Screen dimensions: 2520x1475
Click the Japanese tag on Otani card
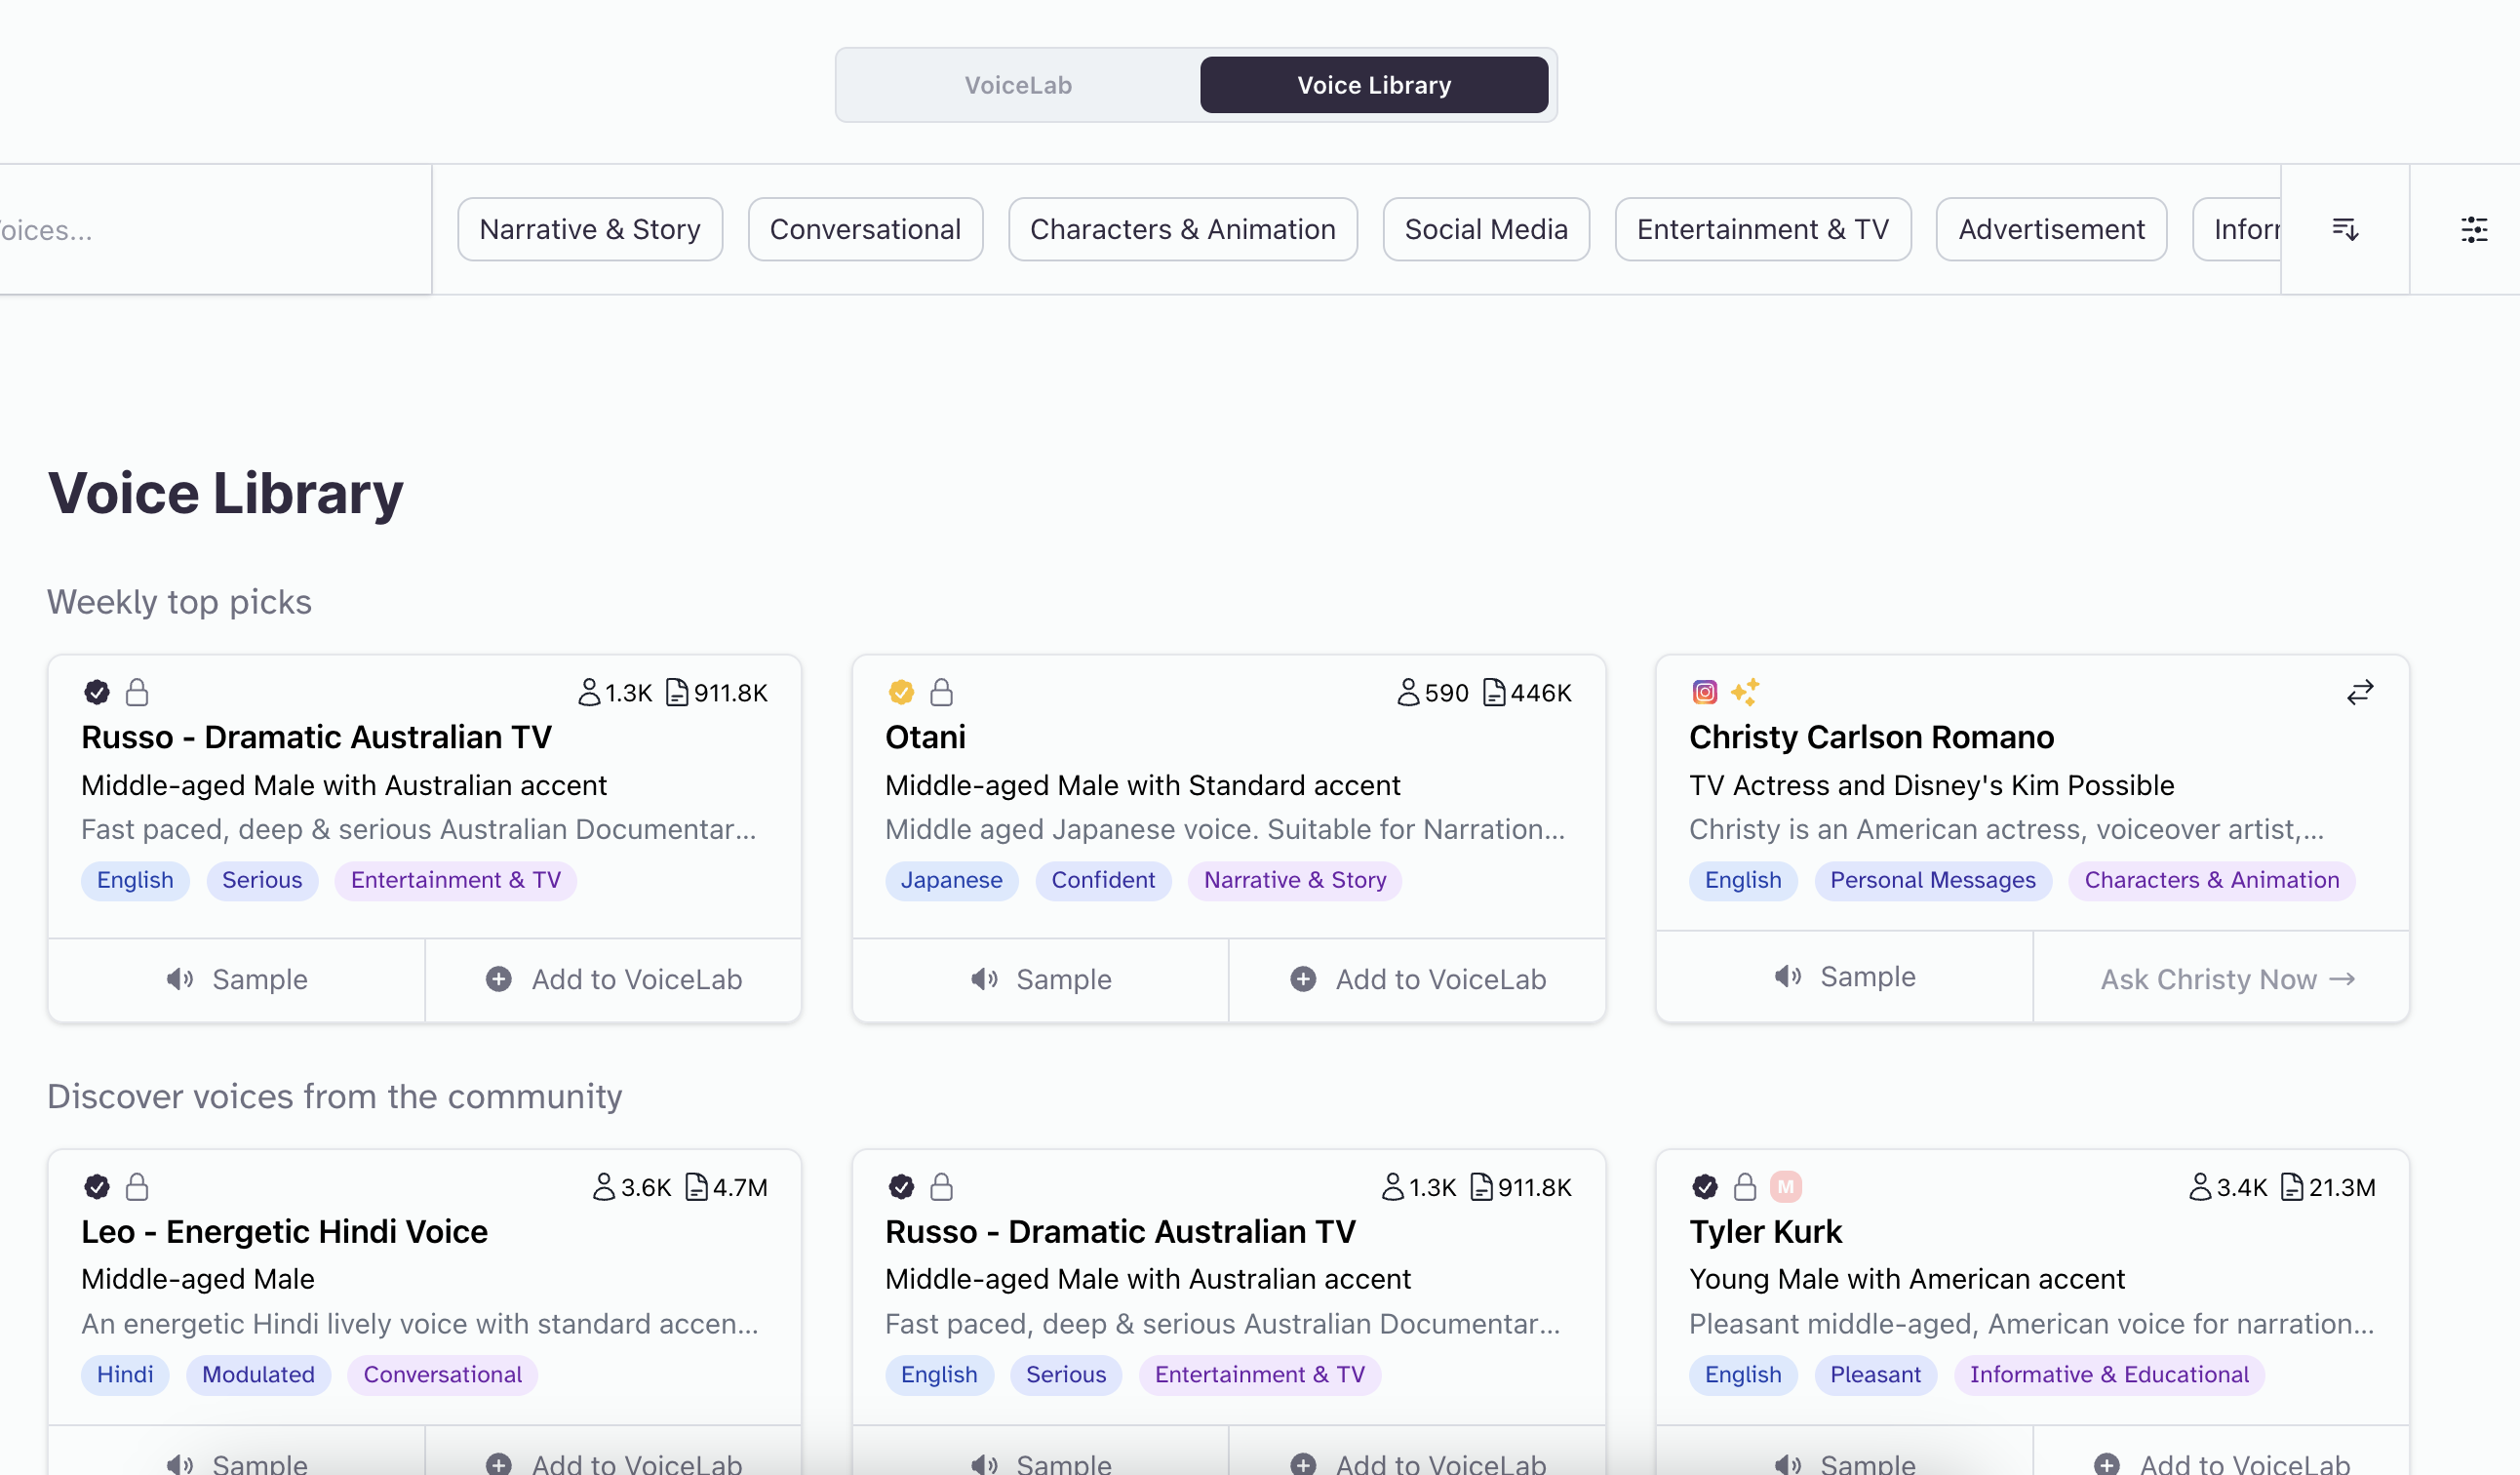click(950, 880)
